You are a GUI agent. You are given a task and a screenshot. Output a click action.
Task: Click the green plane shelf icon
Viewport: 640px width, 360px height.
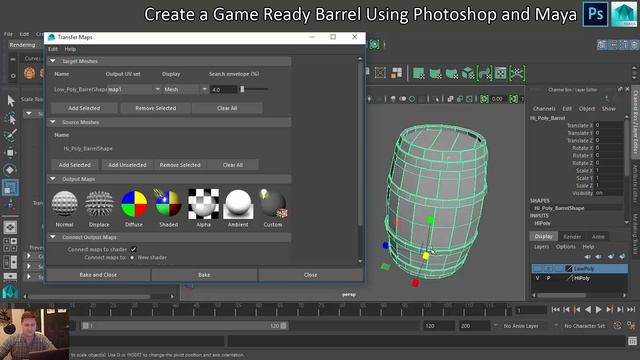coord(419,73)
